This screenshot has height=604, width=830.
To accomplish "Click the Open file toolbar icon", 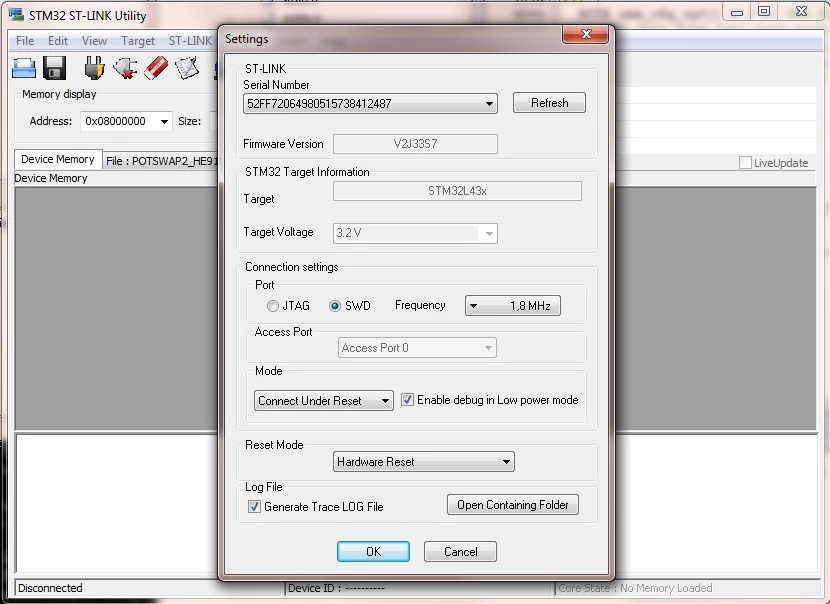I will [24, 68].
